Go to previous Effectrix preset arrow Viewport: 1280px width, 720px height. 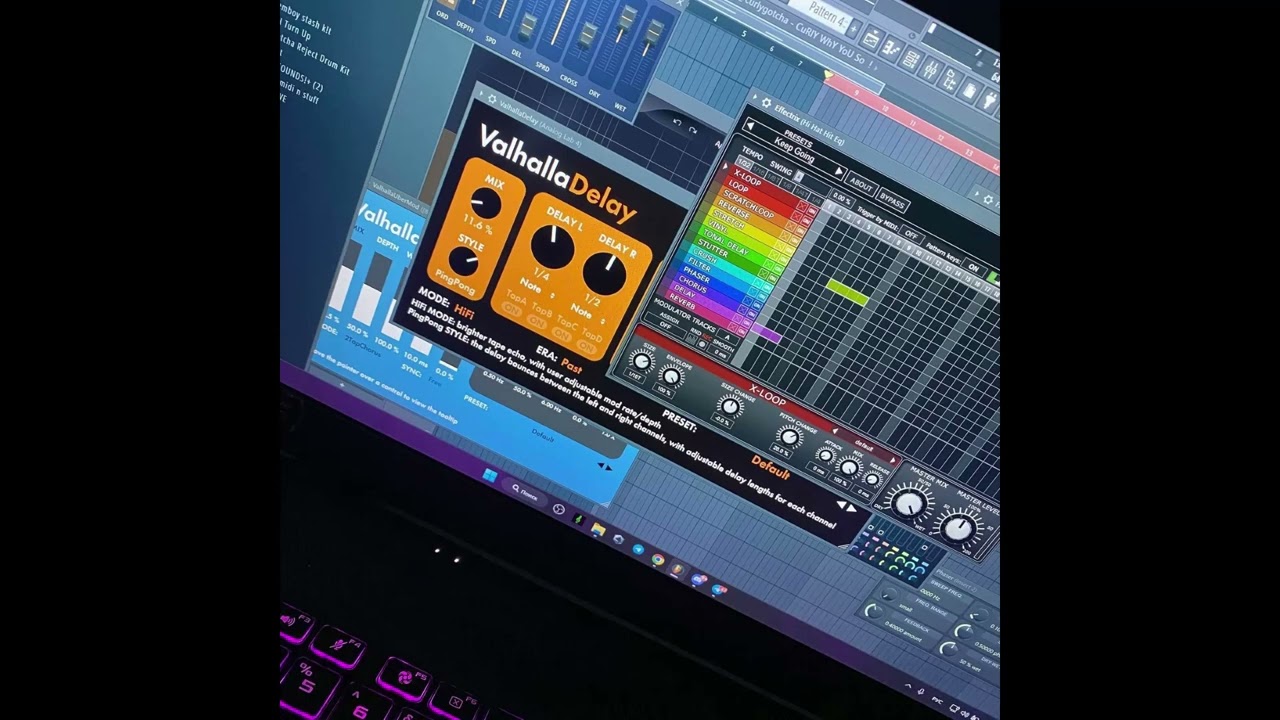click(750, 126)
